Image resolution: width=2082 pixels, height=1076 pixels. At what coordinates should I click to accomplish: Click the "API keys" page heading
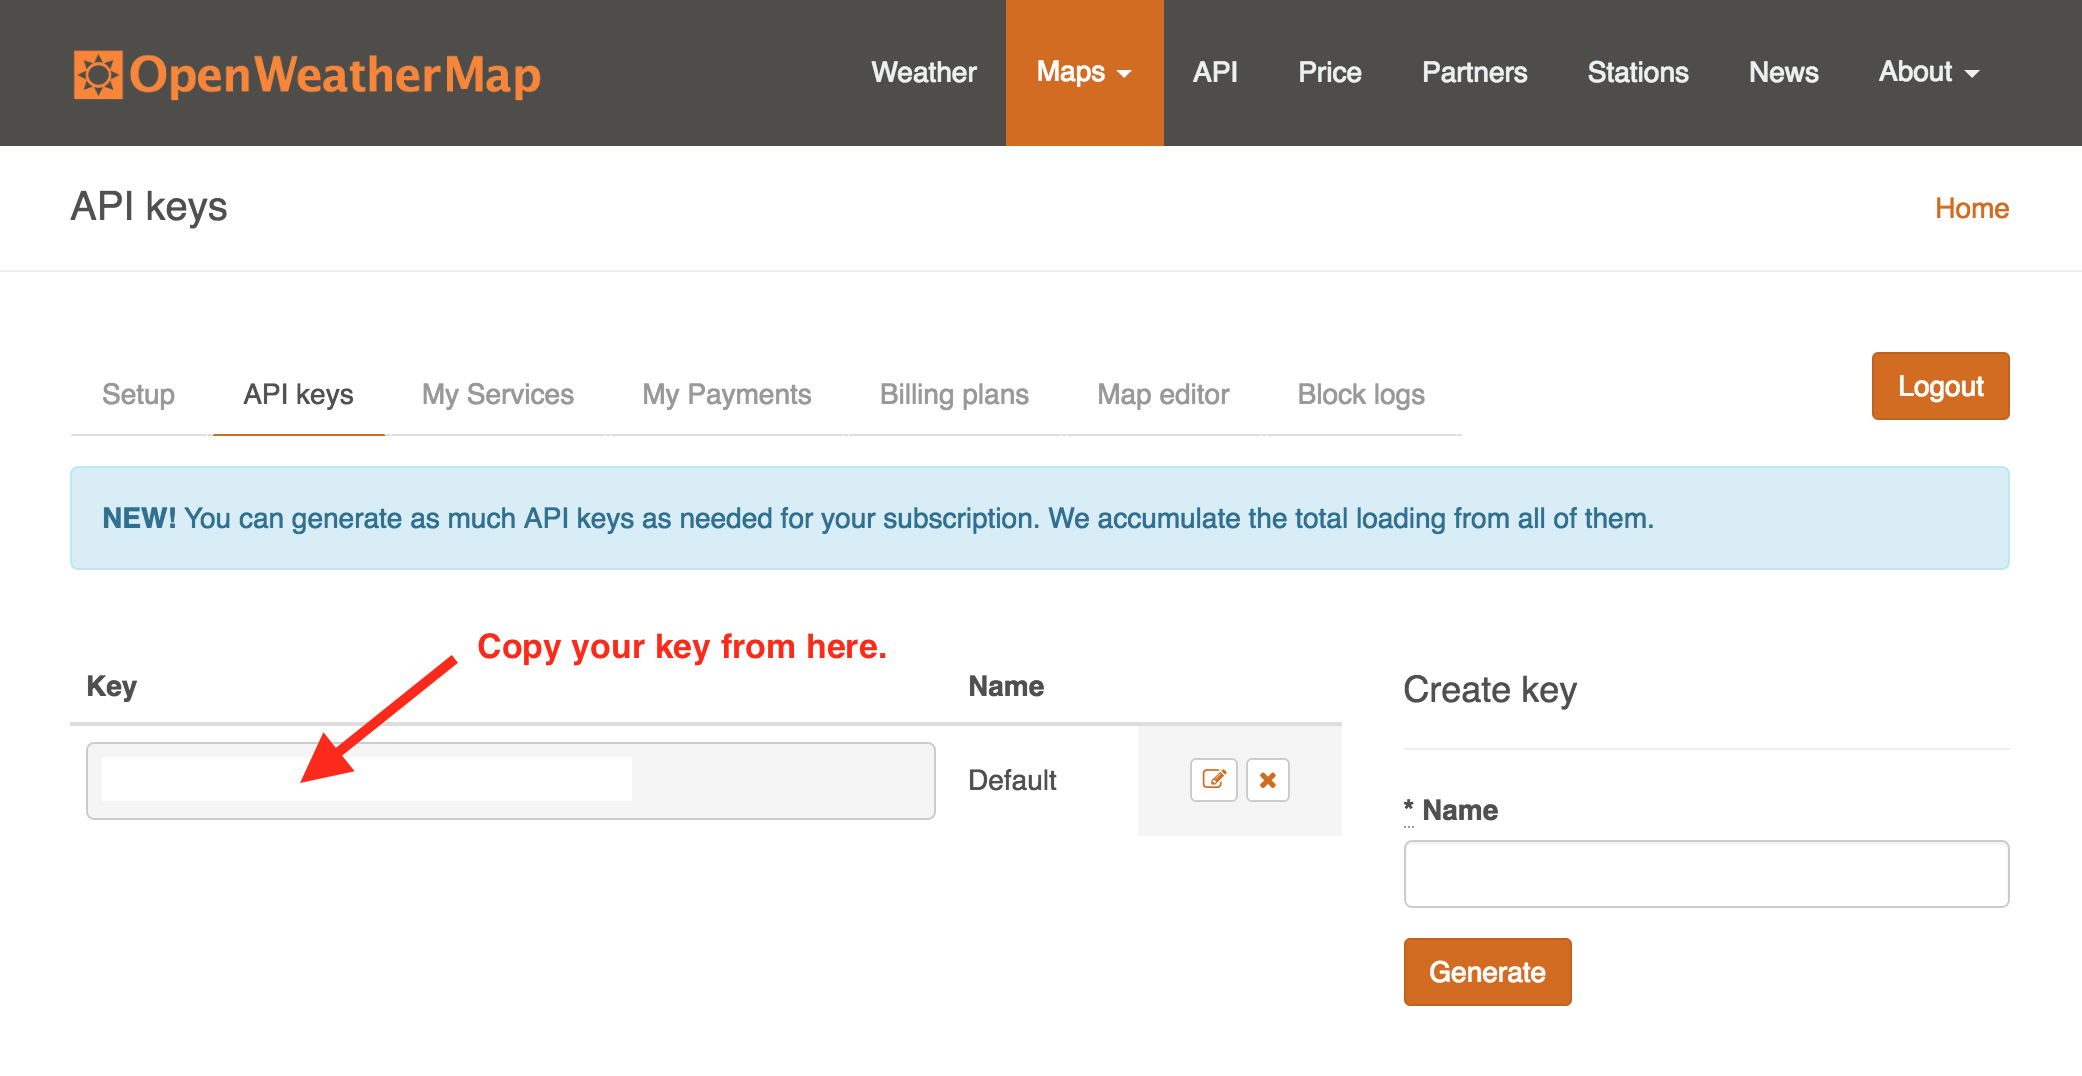149,207
